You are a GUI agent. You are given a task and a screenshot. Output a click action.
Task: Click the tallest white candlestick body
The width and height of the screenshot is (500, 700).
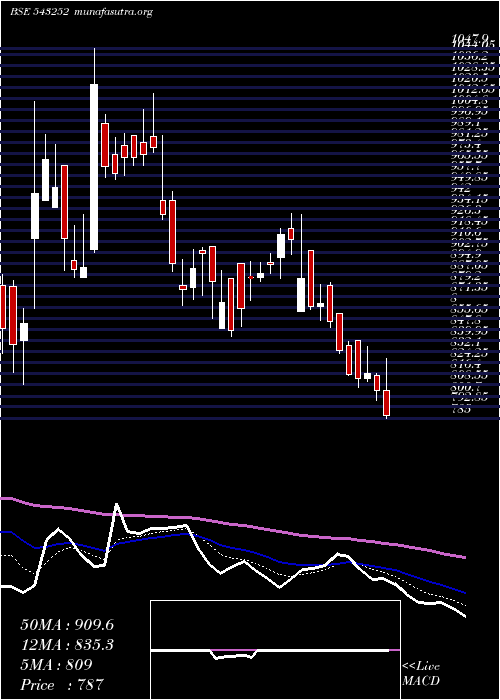pos(94,167)
